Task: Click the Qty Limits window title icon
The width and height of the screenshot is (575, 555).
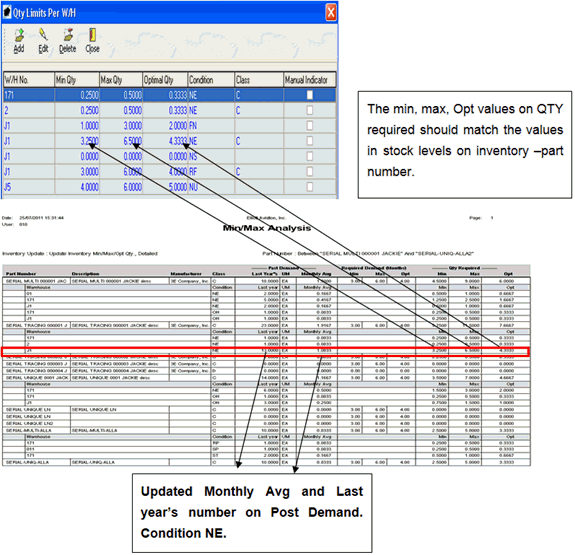Action: pyautogui.click(x=7, y=12)
